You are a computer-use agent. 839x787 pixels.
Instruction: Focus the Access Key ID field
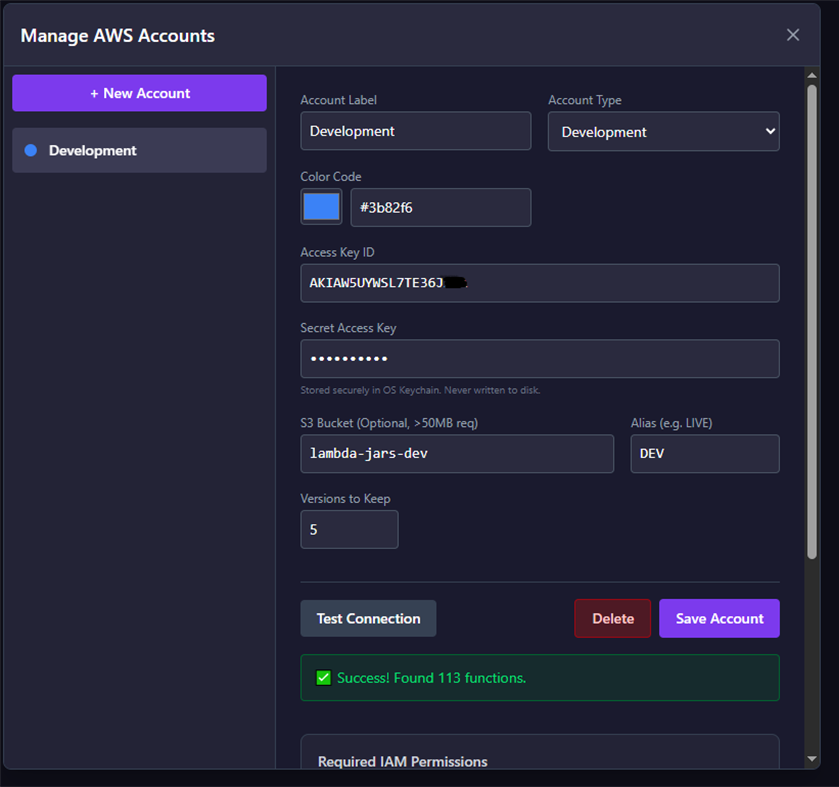click(x=539, y=283)
